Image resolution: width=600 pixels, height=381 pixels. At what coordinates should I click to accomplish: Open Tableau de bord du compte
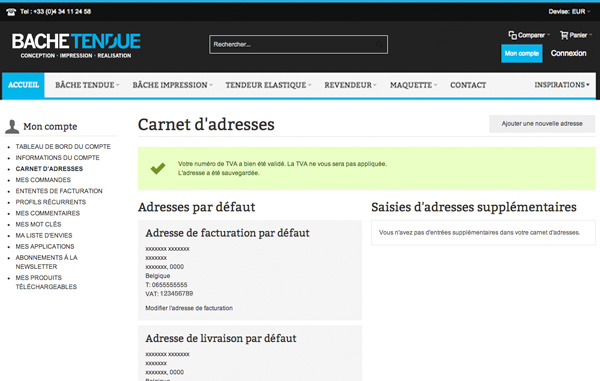pyautogui.click(x=63, y=147)
